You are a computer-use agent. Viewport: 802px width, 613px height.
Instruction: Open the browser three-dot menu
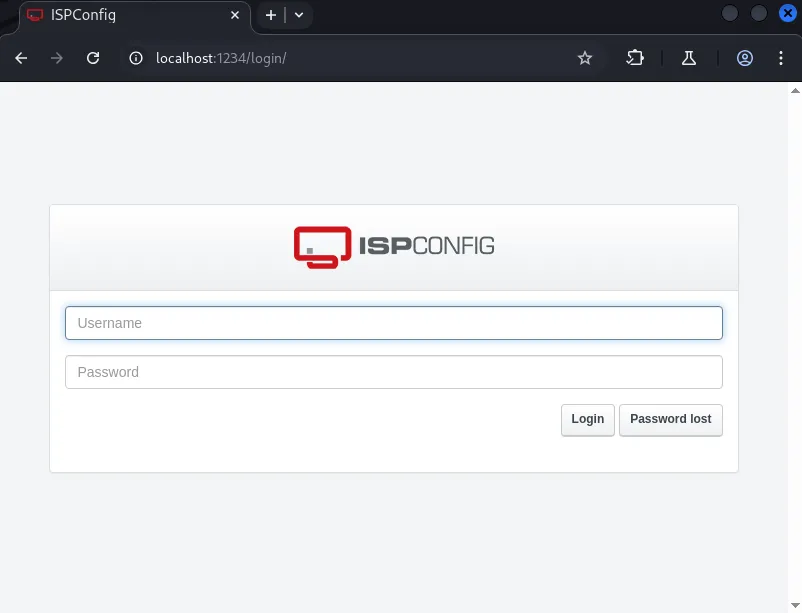[781, 58]
